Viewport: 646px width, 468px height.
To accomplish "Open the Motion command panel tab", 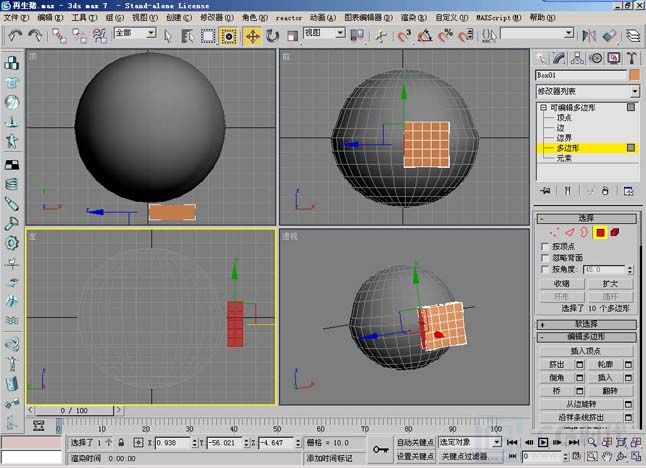I will tap(596, 58).
